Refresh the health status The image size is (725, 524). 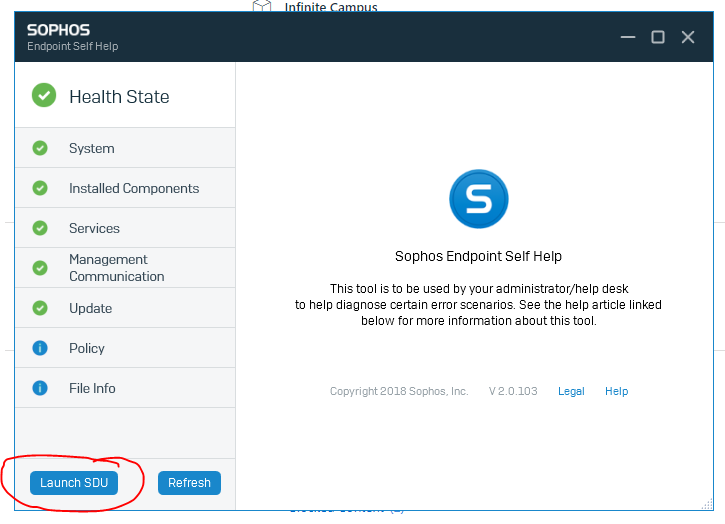click(189, 483)
